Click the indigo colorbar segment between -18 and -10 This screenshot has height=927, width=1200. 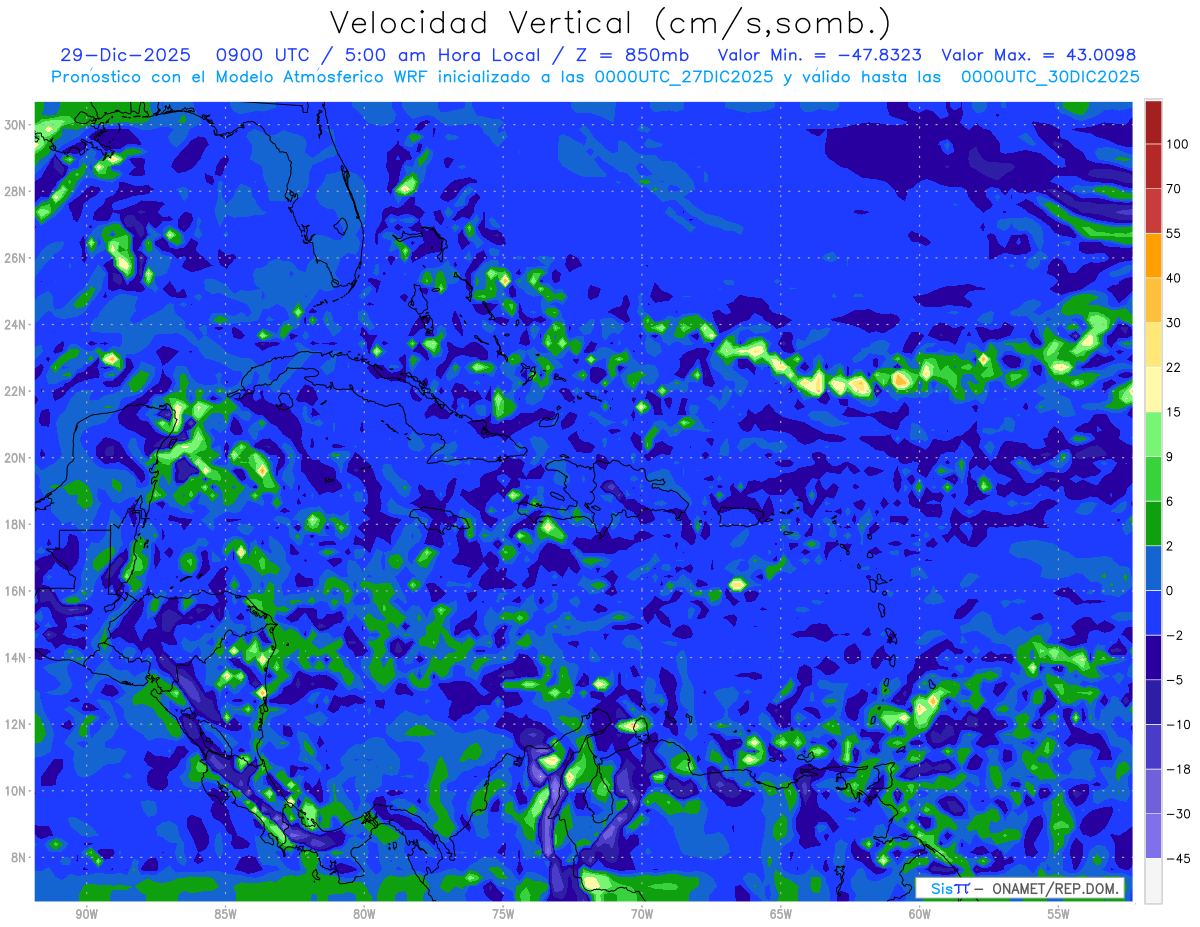click(x=1153, y=746)
